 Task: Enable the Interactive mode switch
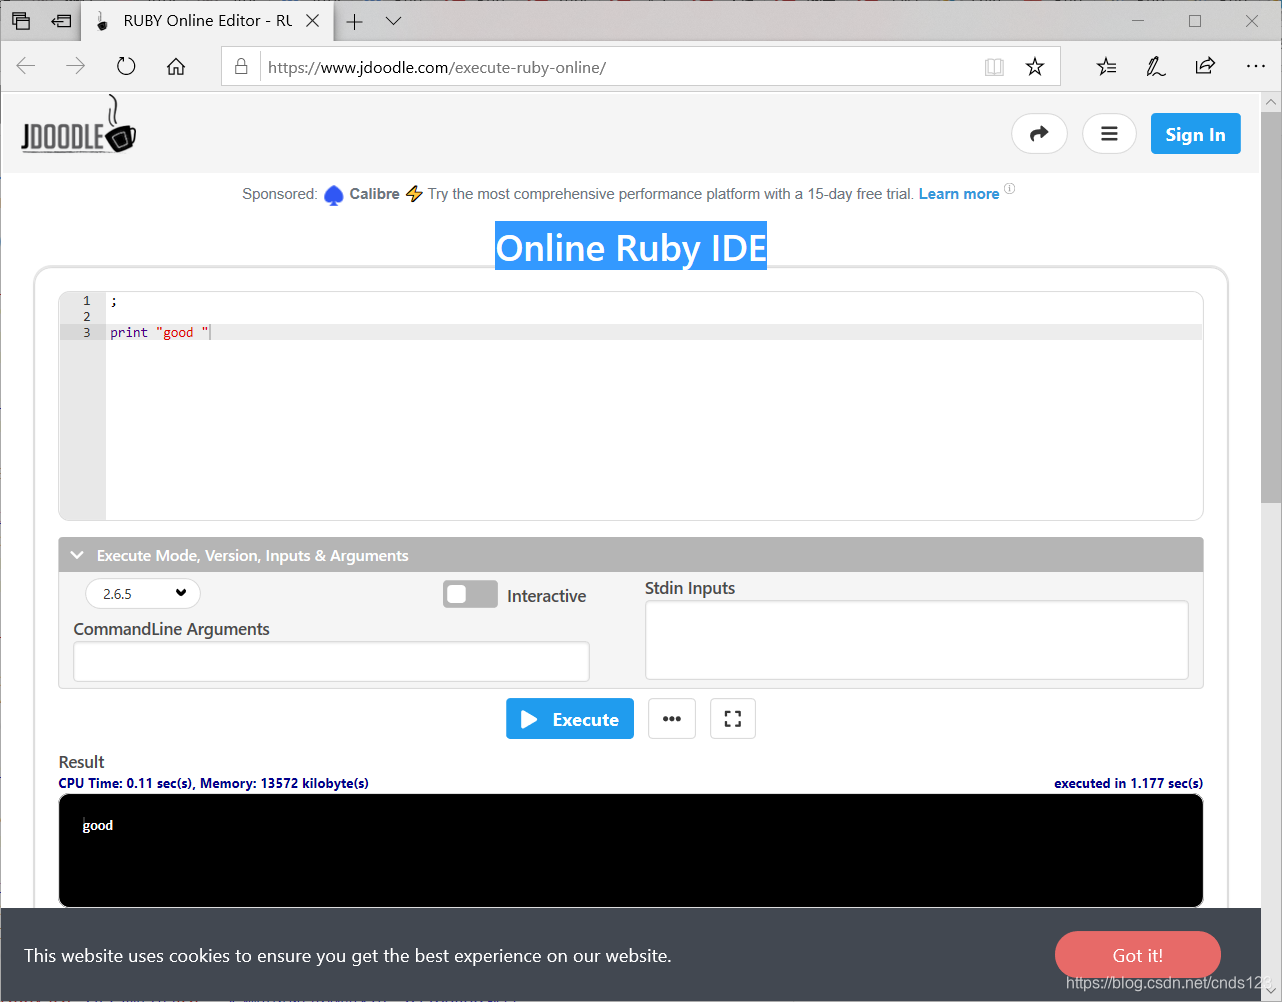pos(470,593)
